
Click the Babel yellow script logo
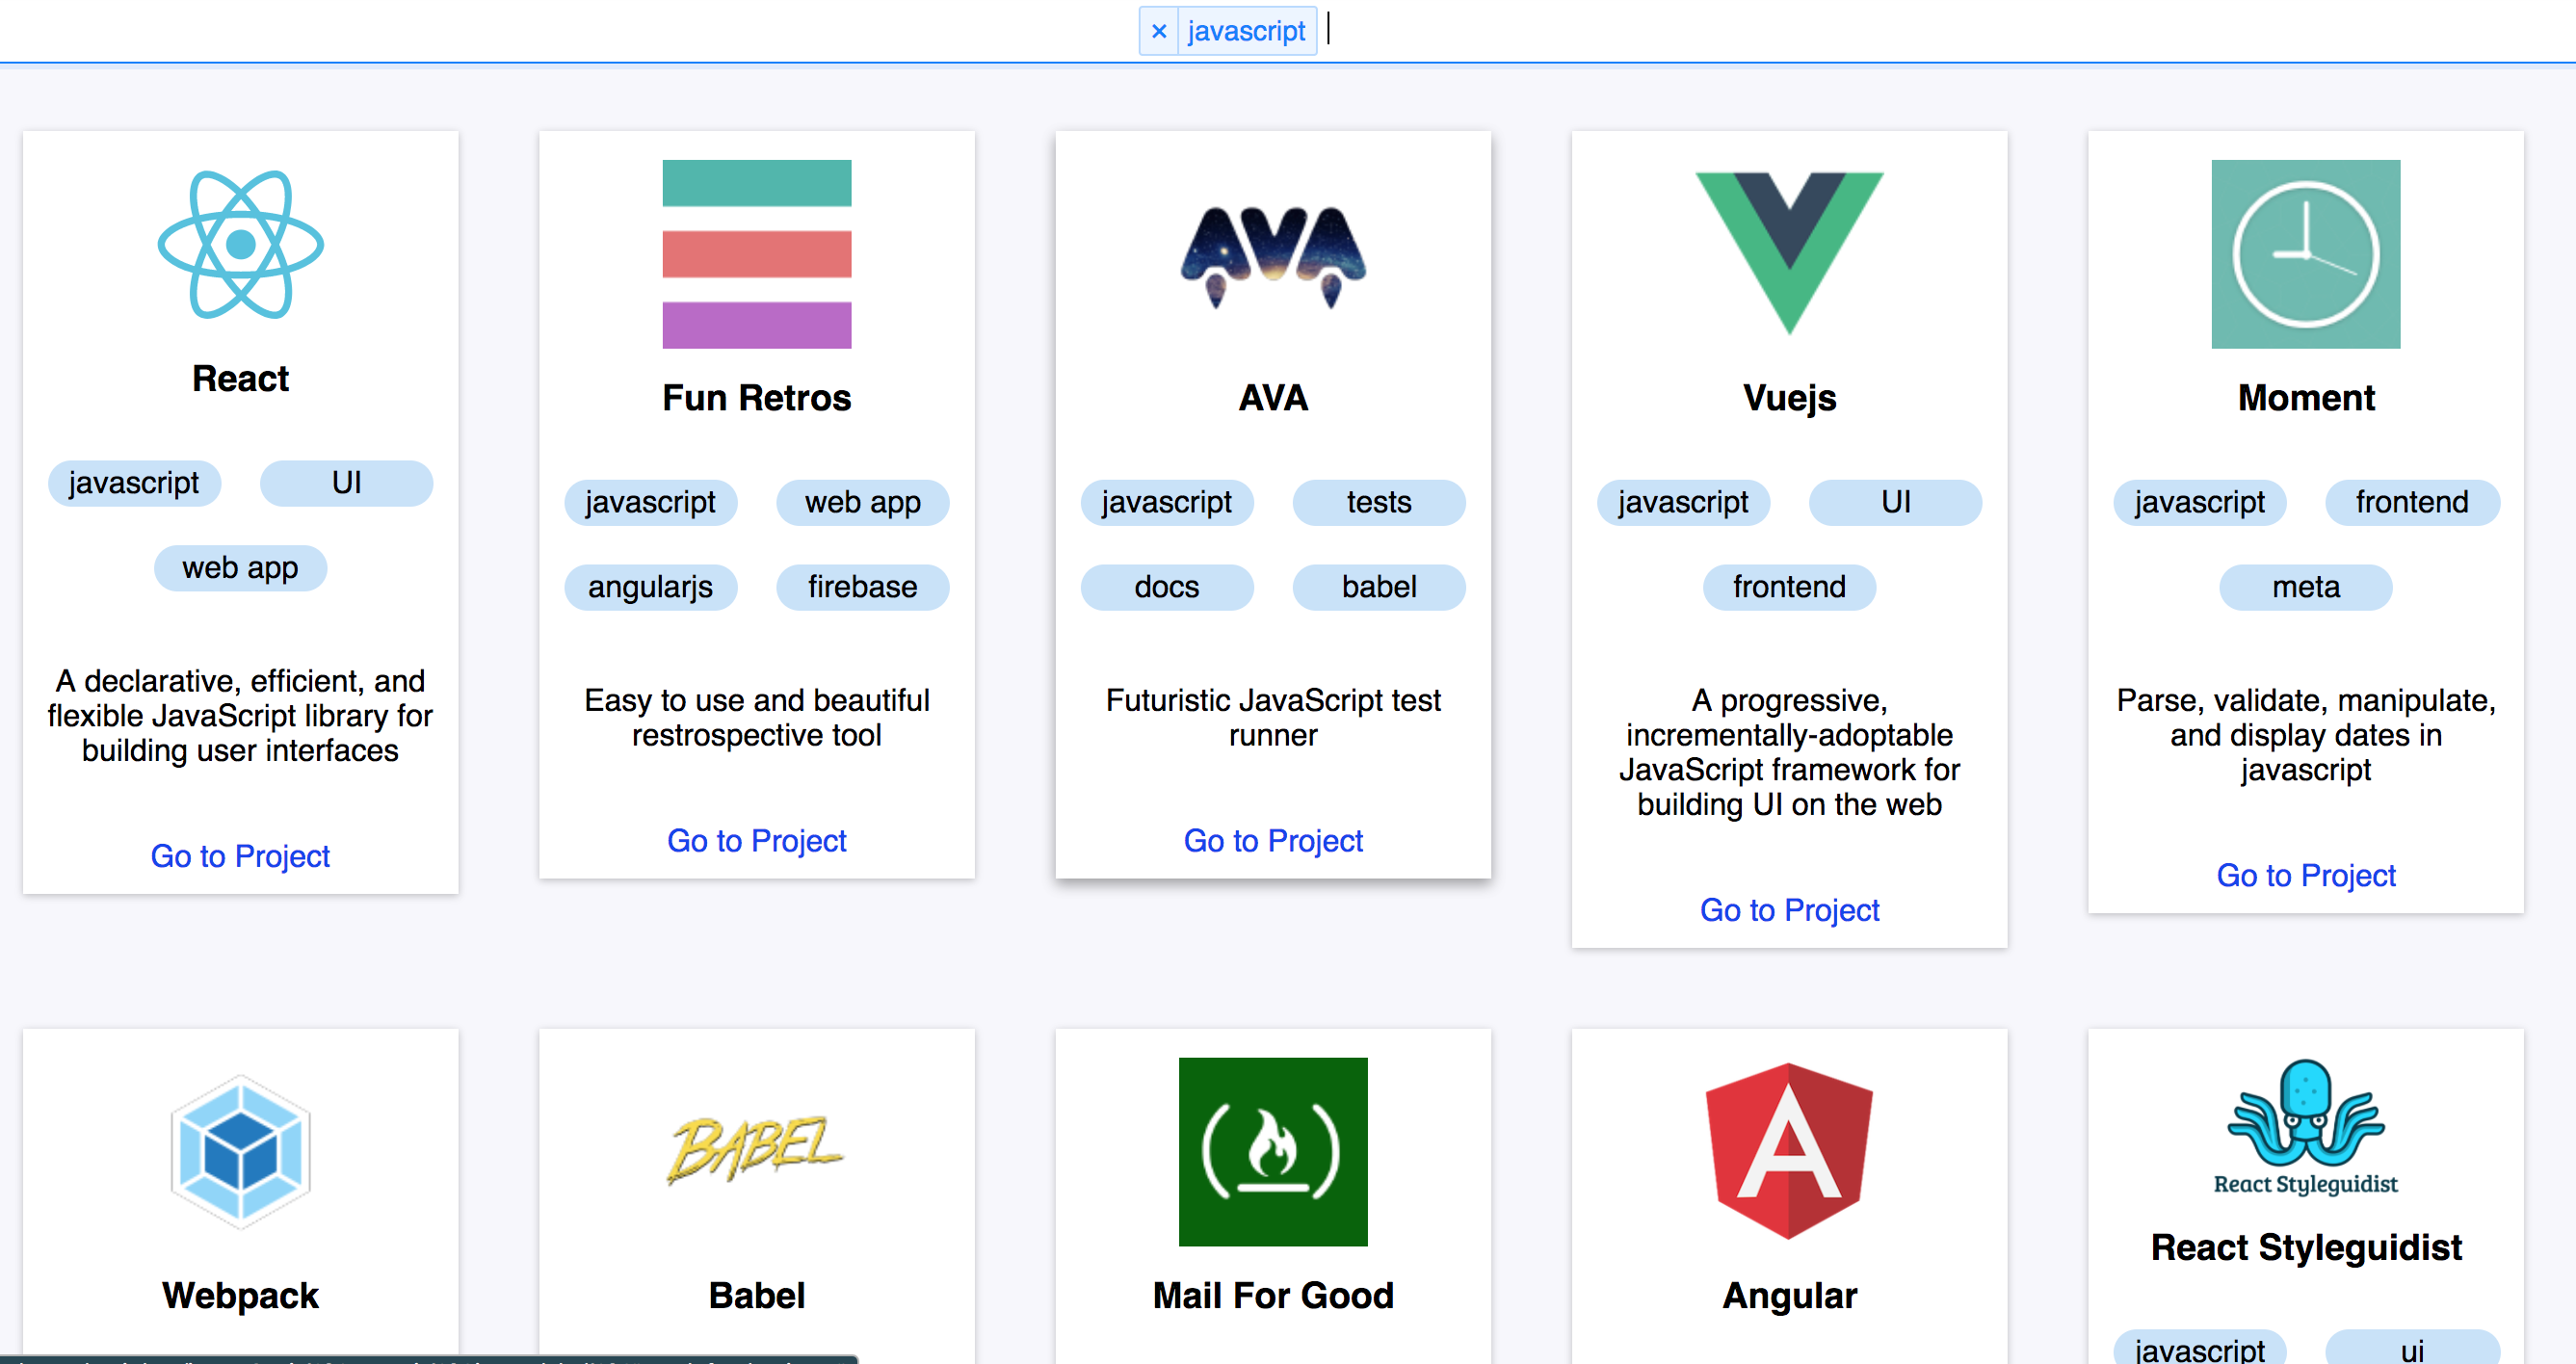click(x=756, y=1151)
